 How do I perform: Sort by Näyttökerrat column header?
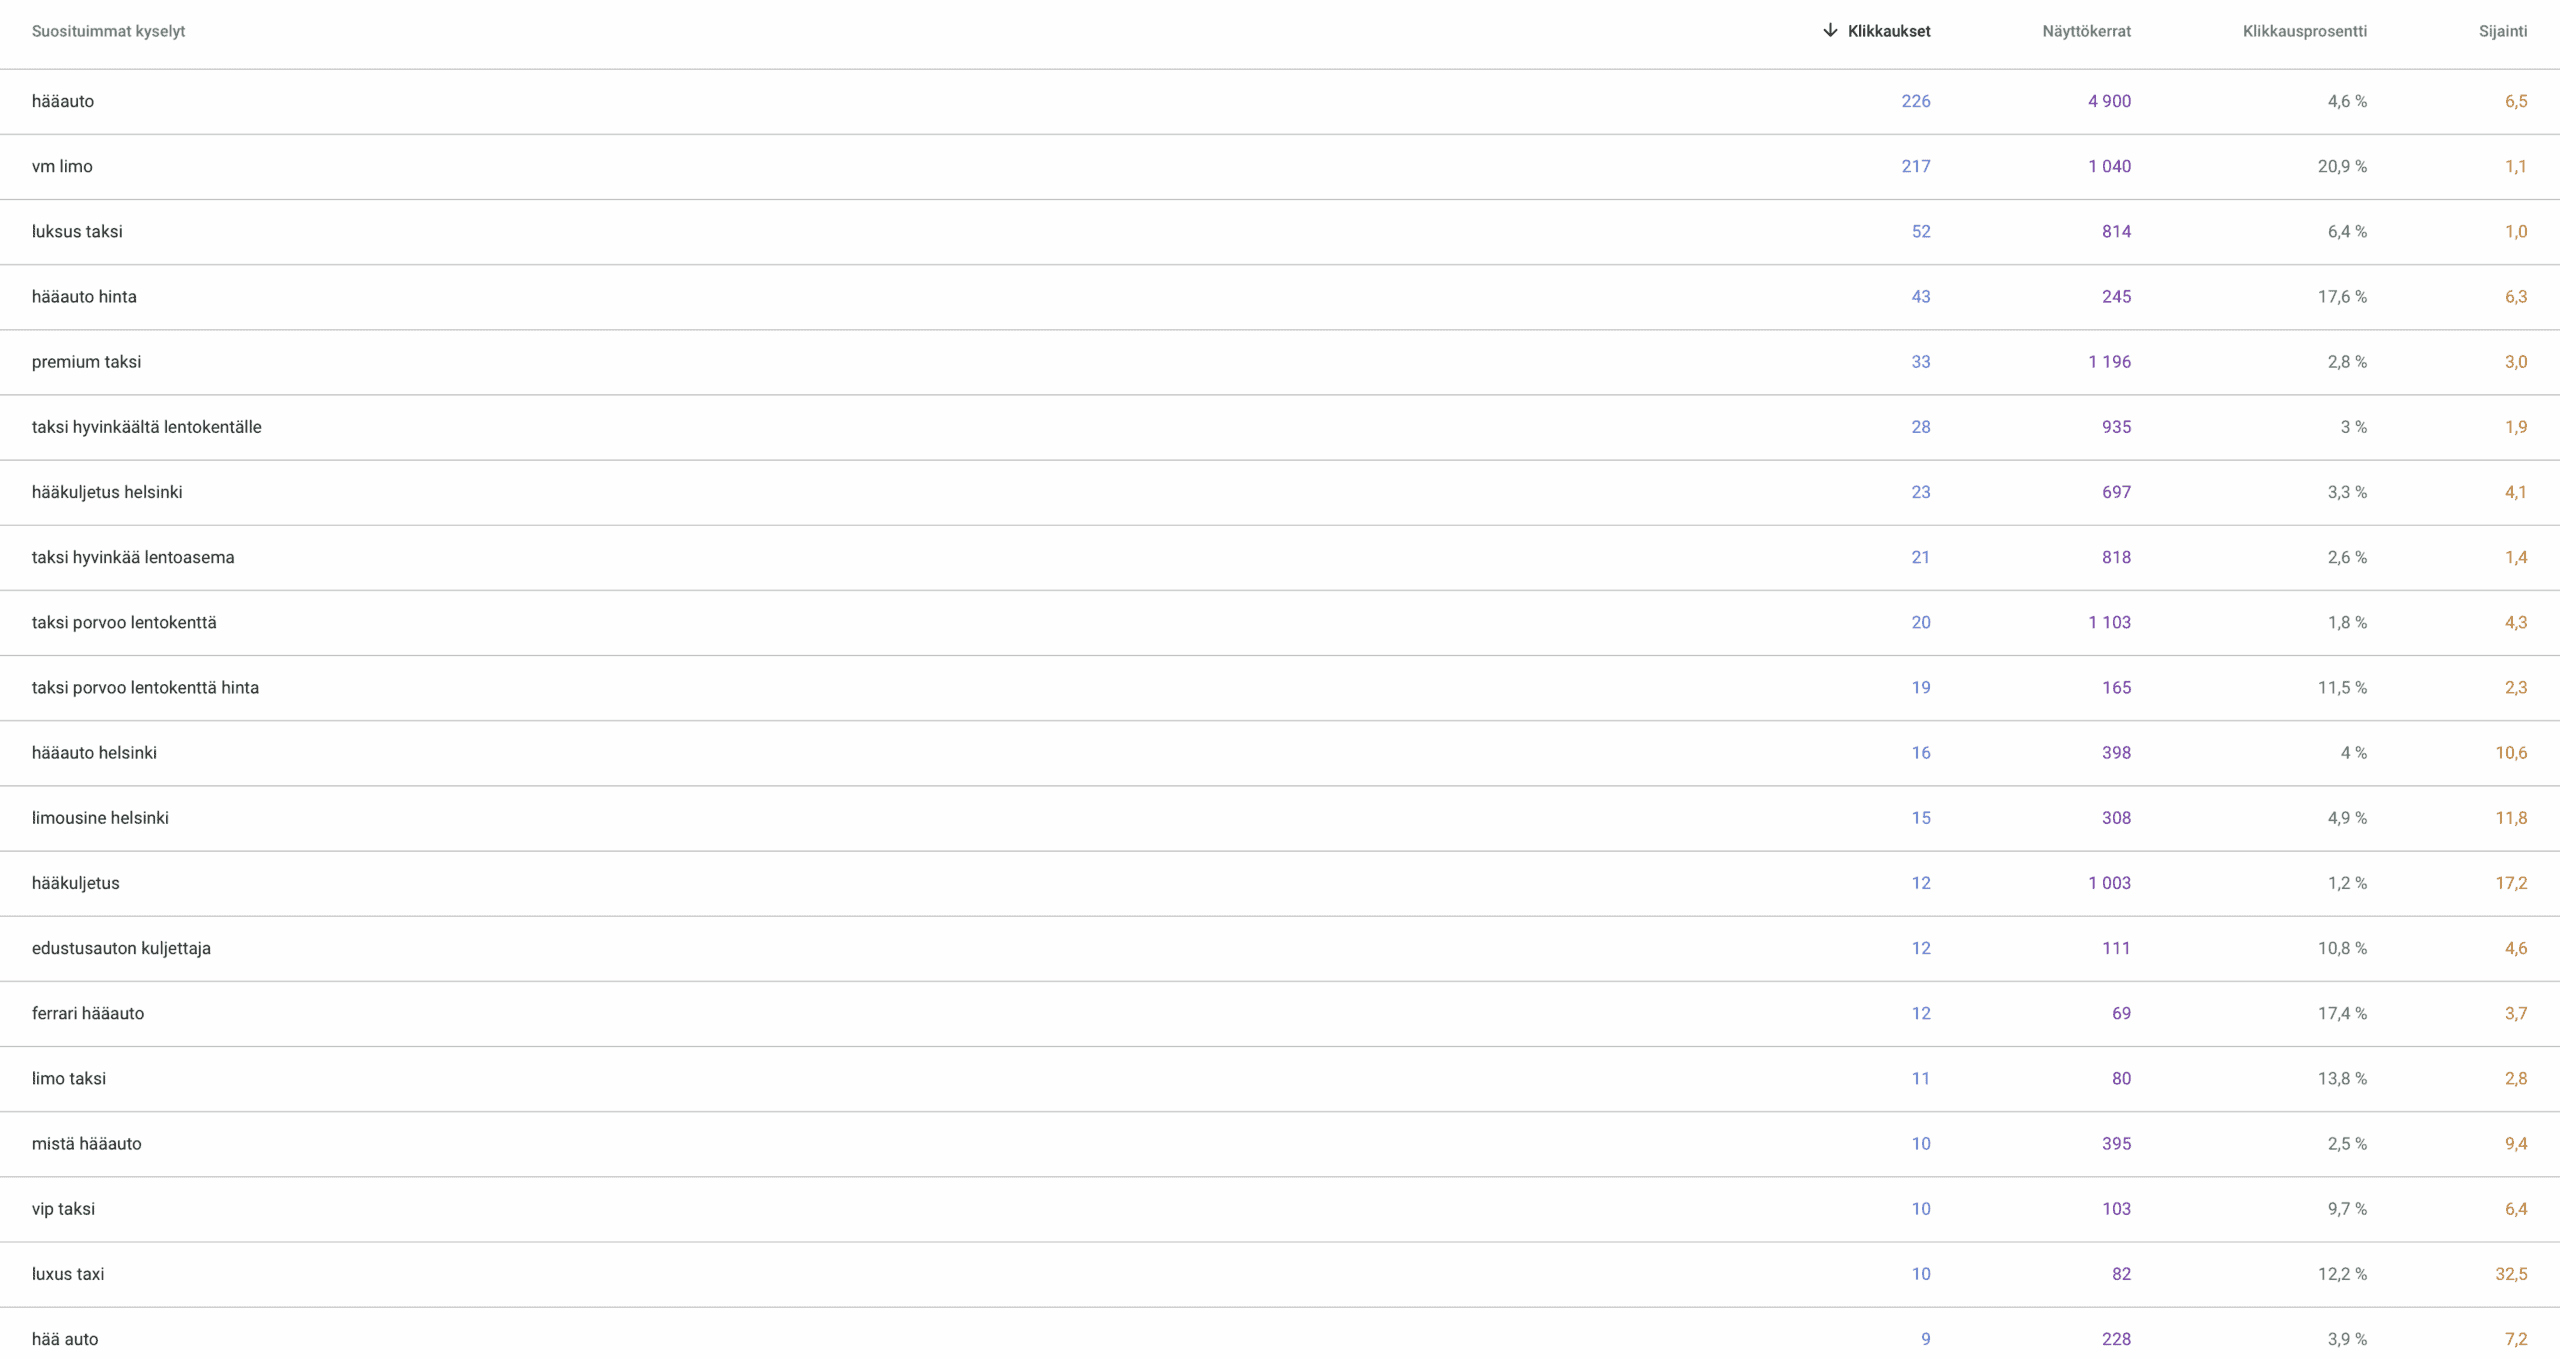(x=2086, y=31)
